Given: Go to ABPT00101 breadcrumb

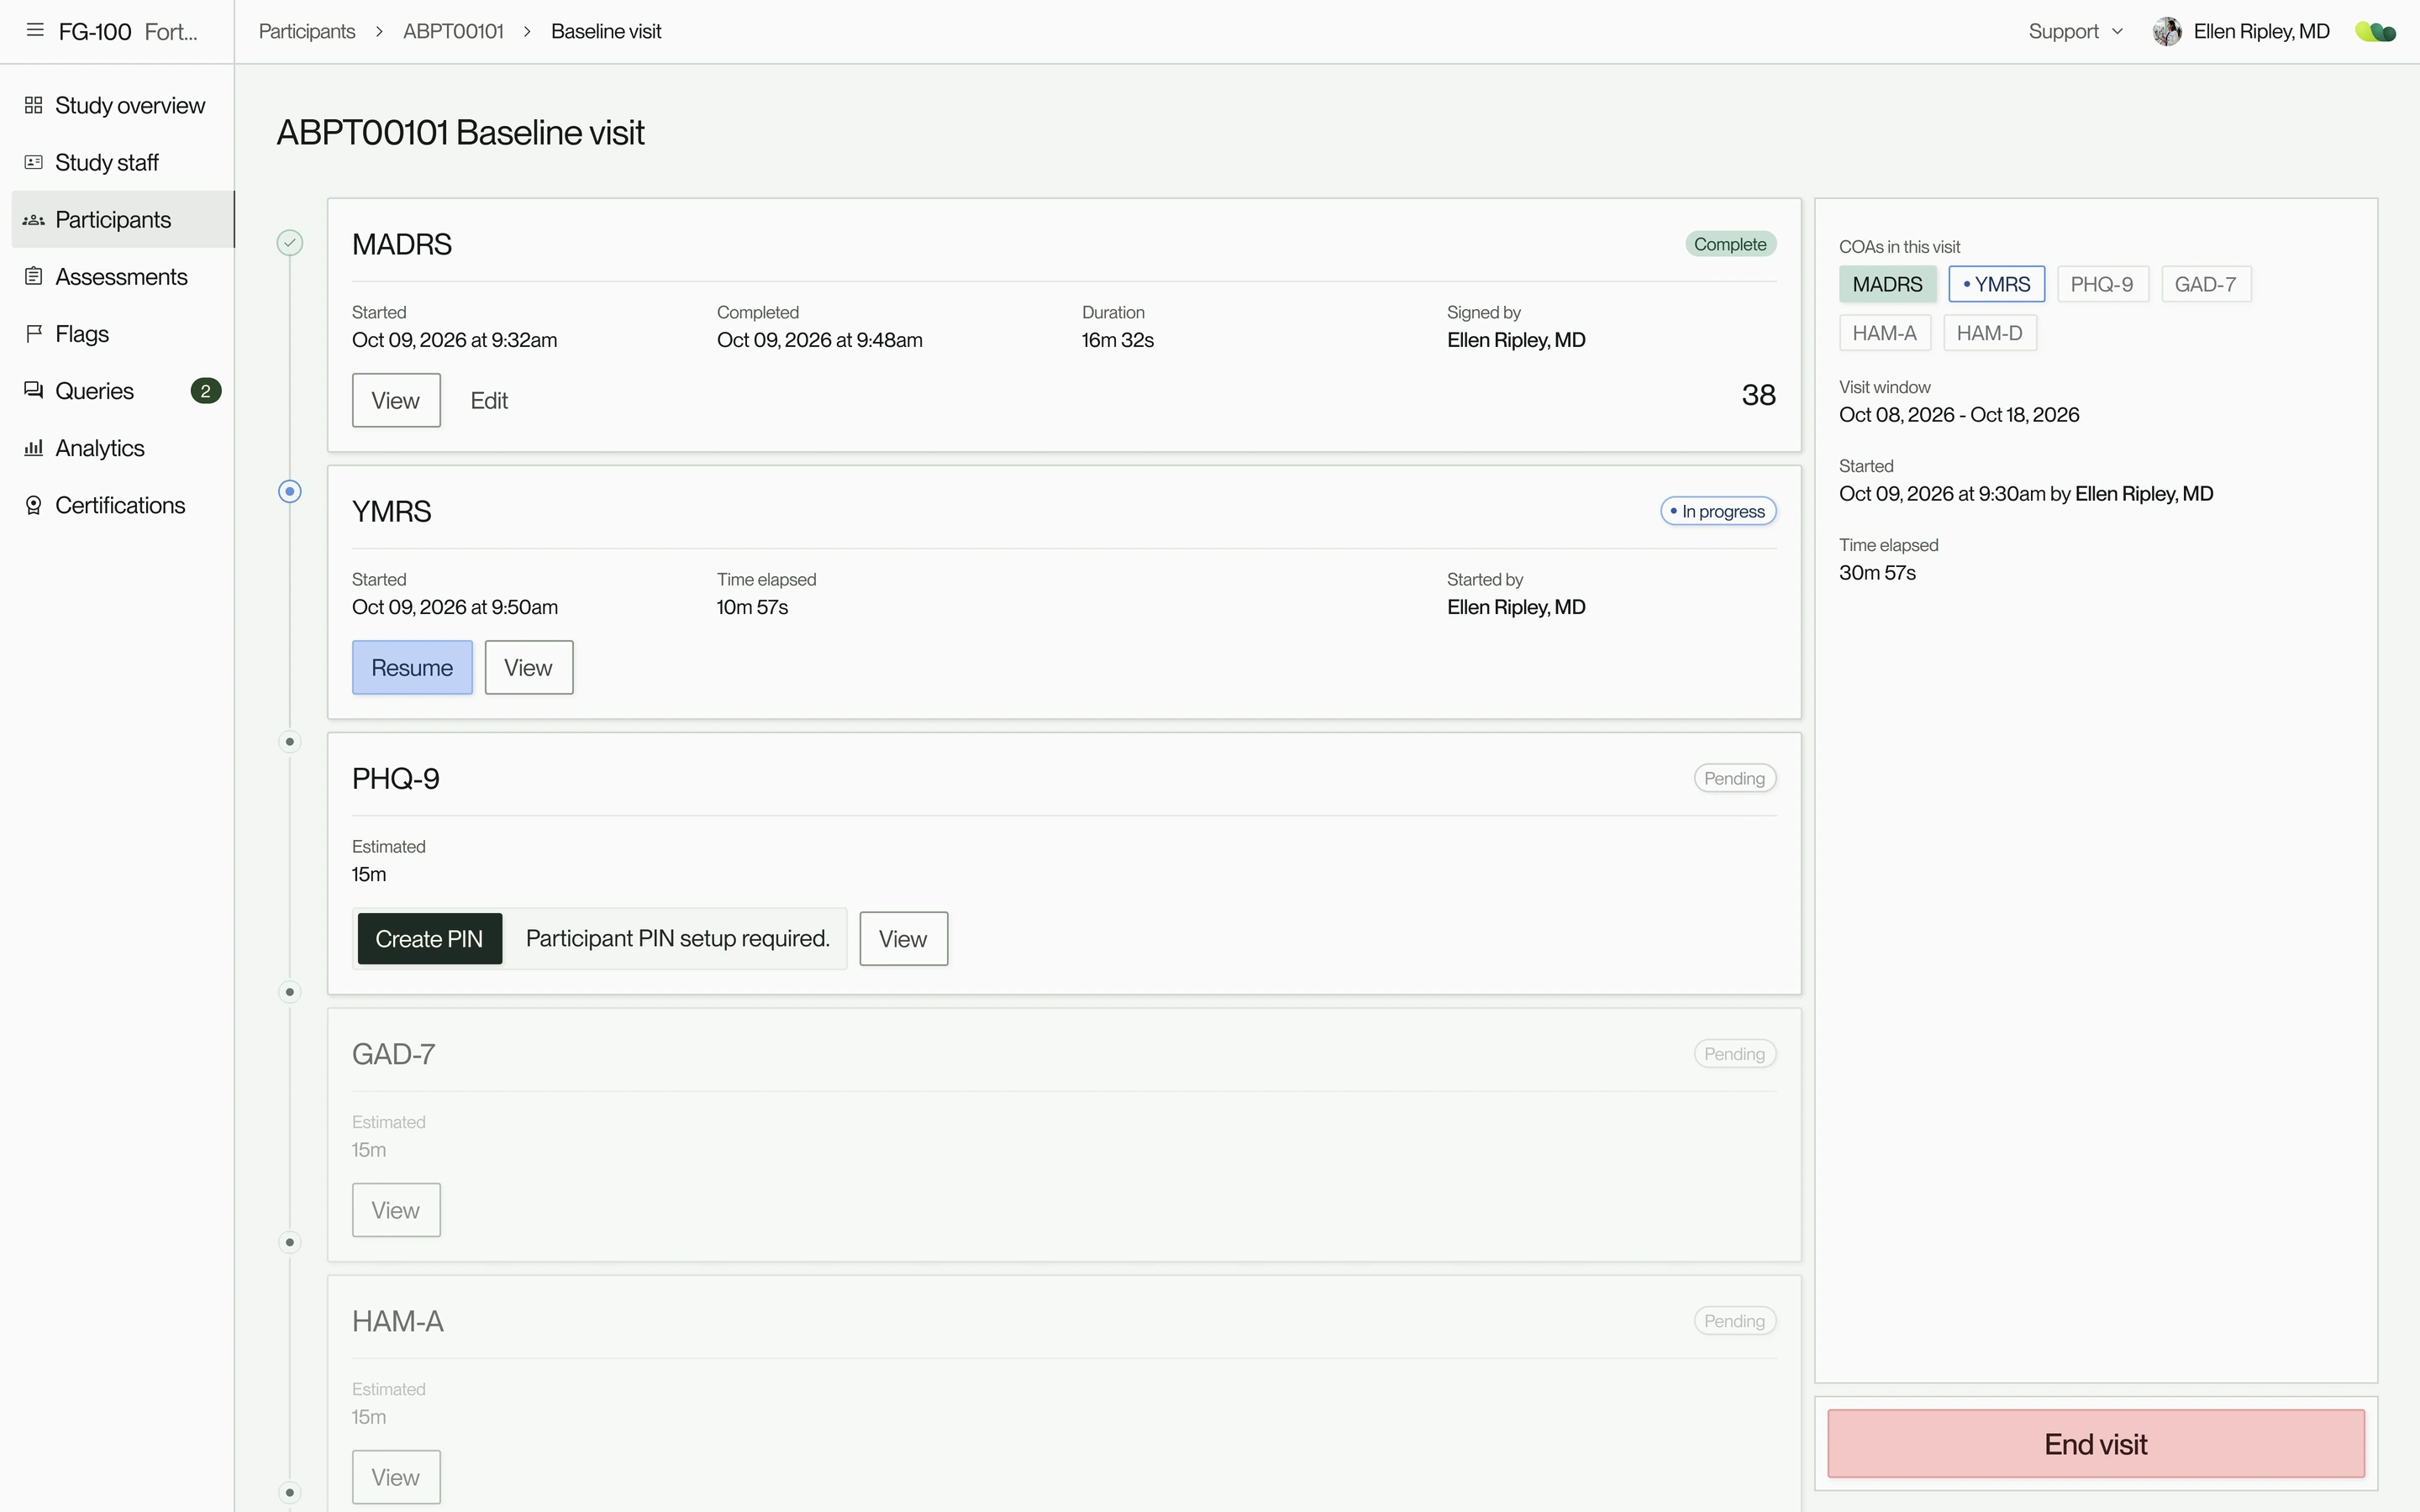Looking at the screenshot, I should (x=453, y=31).
